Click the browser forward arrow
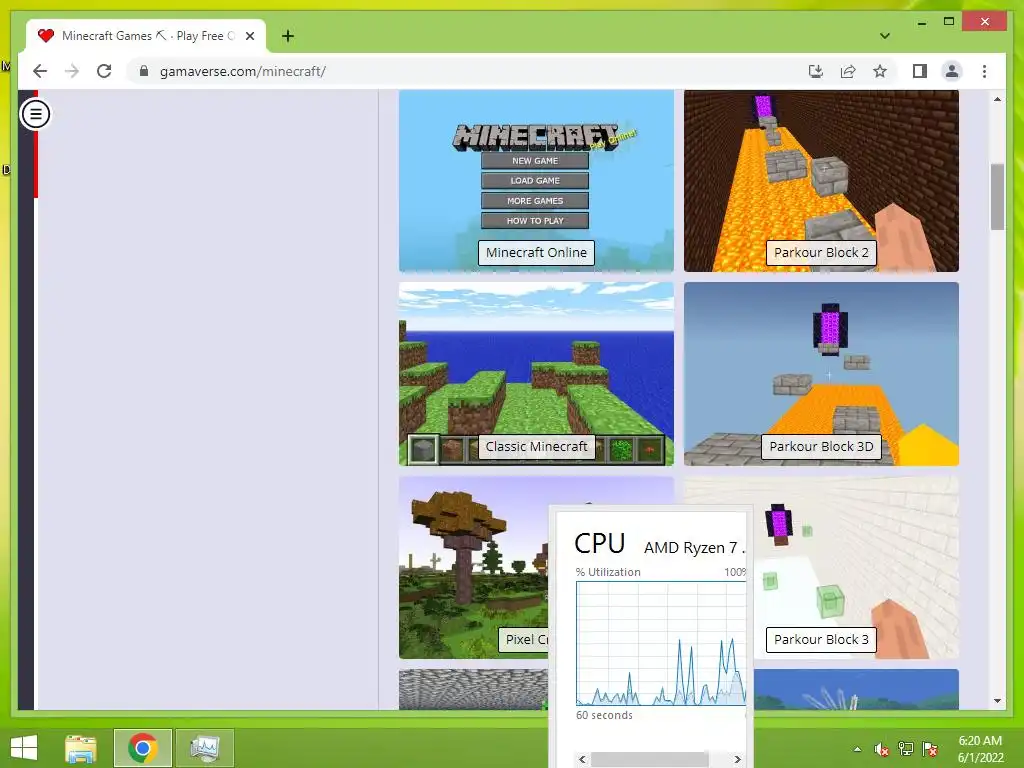The height and width of the screenshot is (768, 1024). click(72, 71)
